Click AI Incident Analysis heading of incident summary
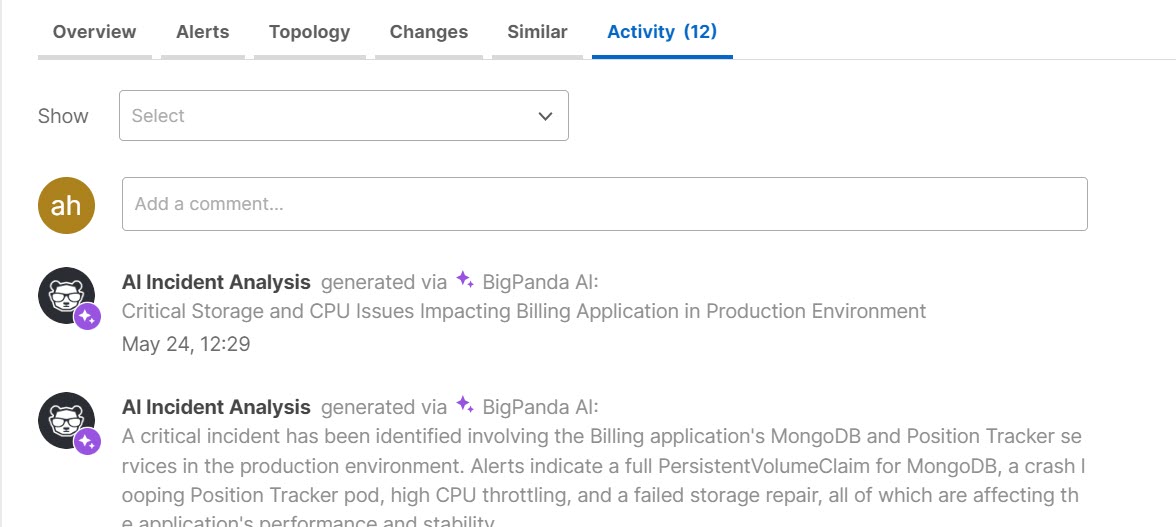 click(x=216, y=407)
